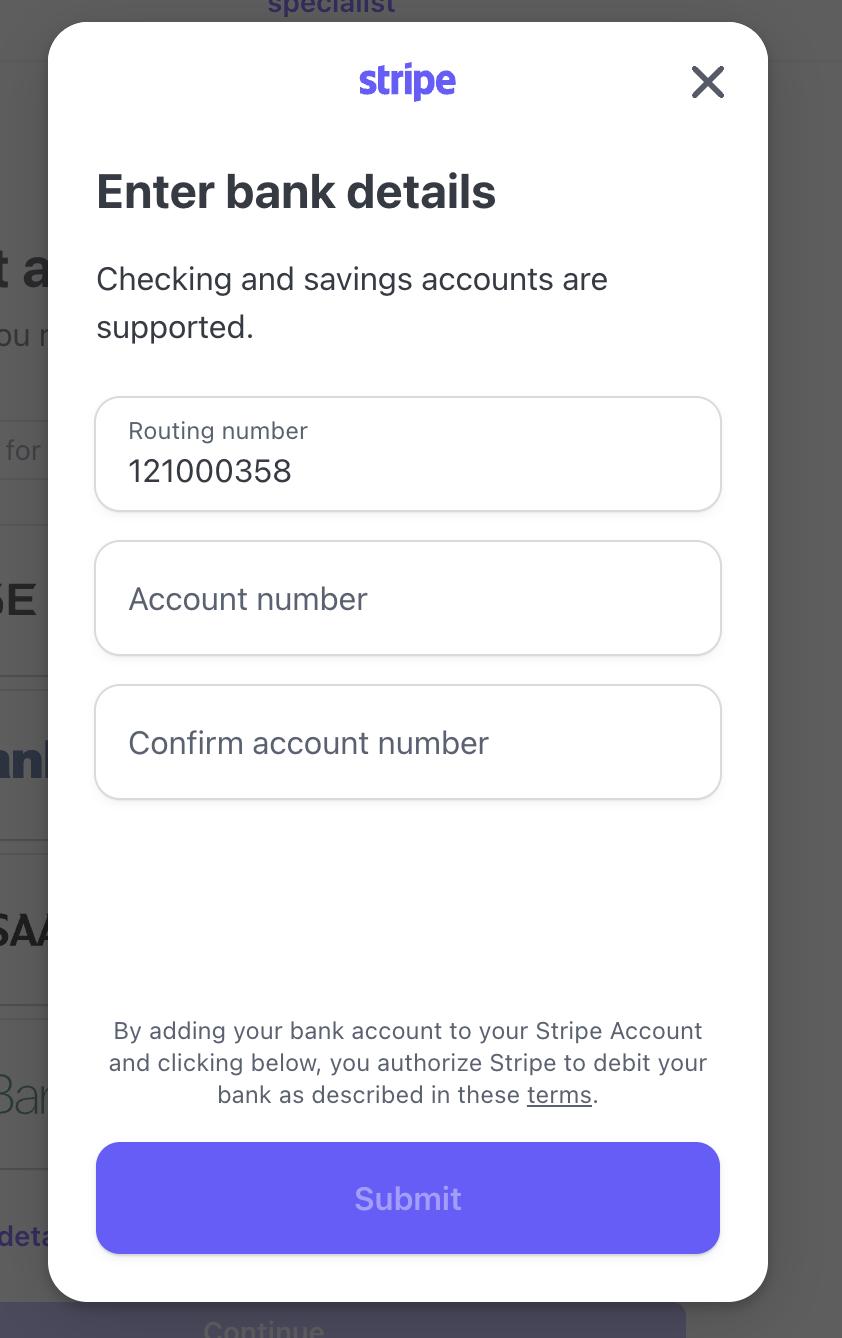Click the background search field showing "for"
842x1338 pixels.
pyautogui.click(x=24, y=451)
